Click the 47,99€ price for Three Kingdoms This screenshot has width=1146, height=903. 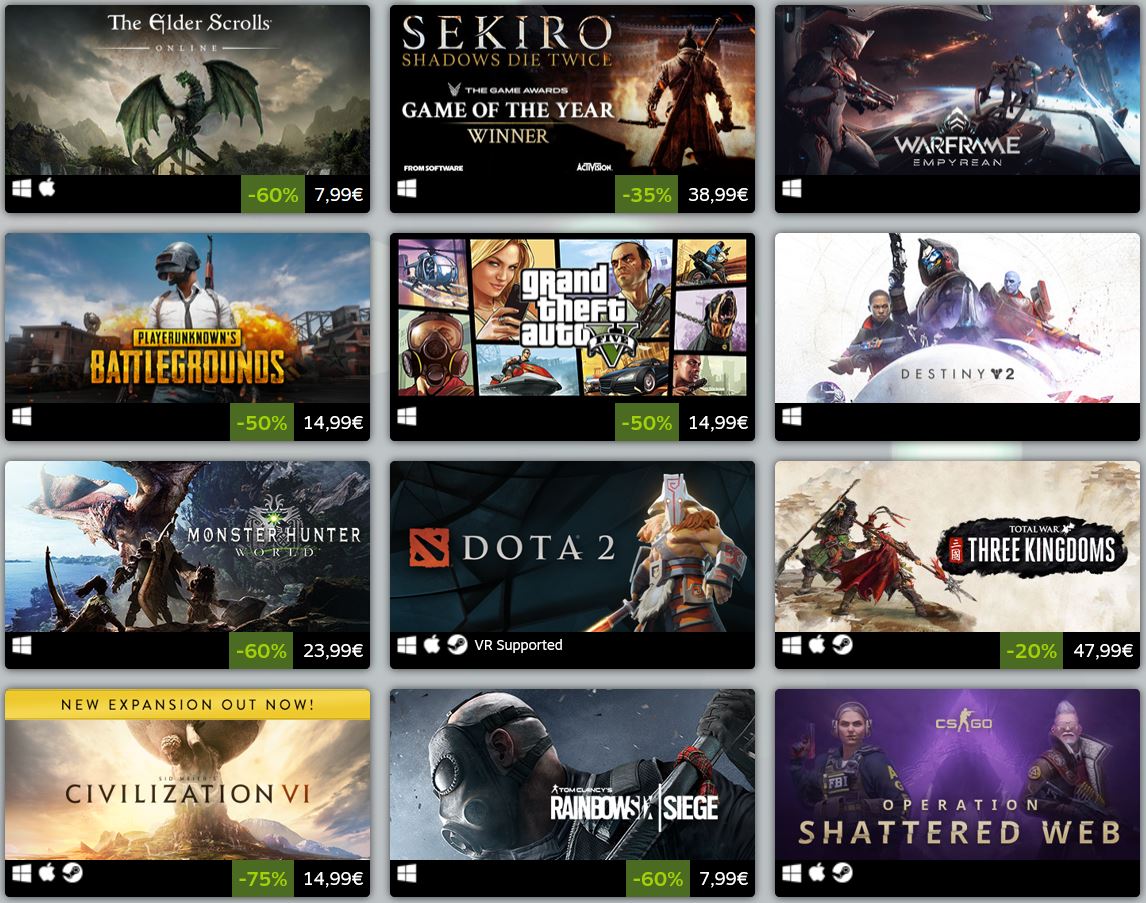1103,650
